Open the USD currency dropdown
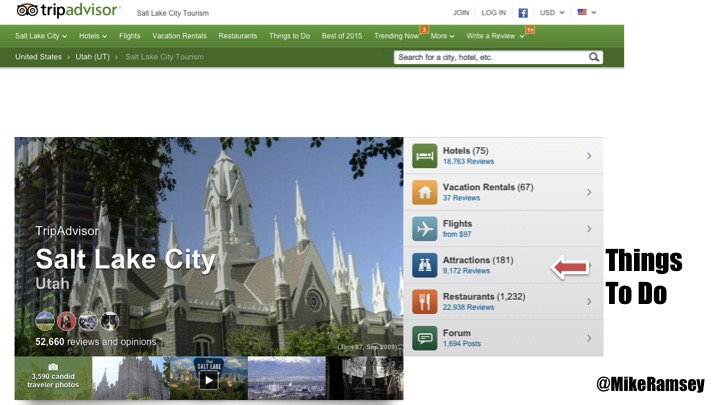The image size is (720, 405). coord(552,13)
